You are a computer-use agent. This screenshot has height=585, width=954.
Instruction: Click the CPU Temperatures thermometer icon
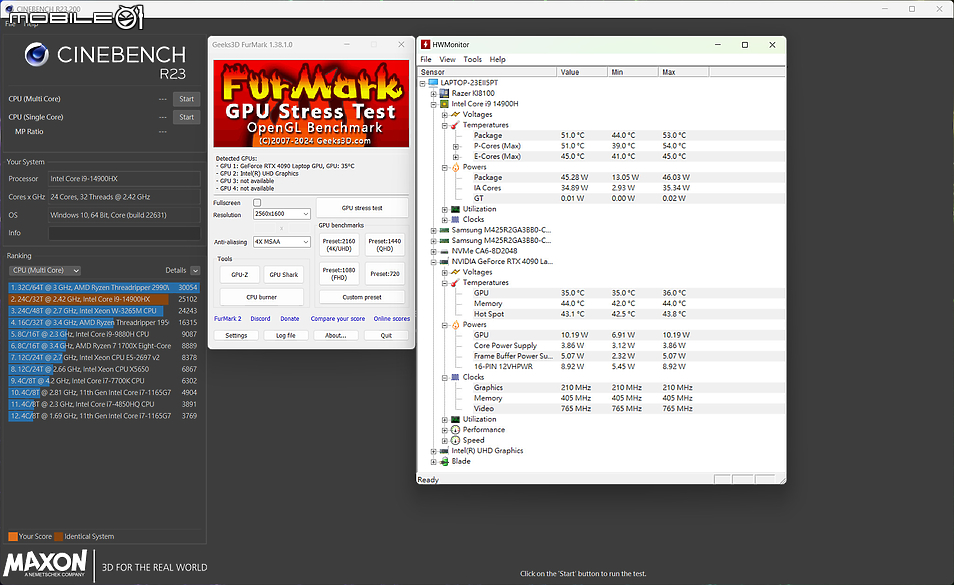[x=455, y=125]
